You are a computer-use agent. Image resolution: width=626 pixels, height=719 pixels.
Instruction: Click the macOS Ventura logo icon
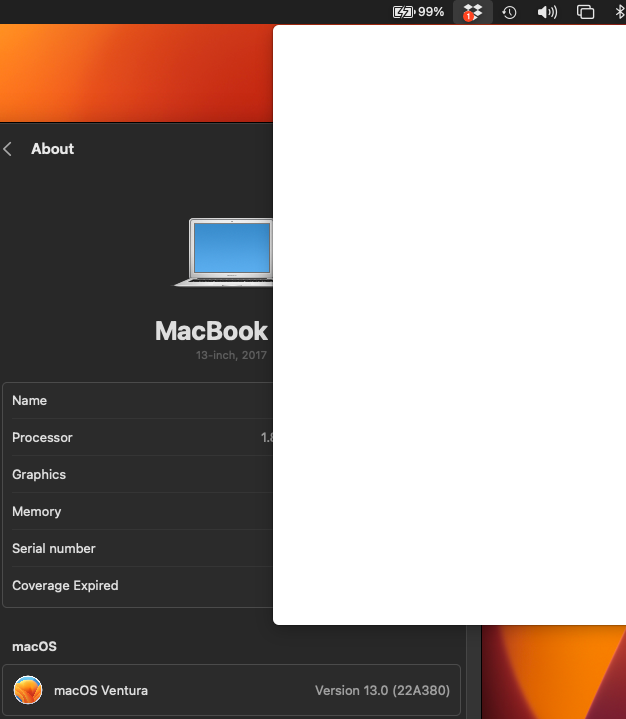28,690
